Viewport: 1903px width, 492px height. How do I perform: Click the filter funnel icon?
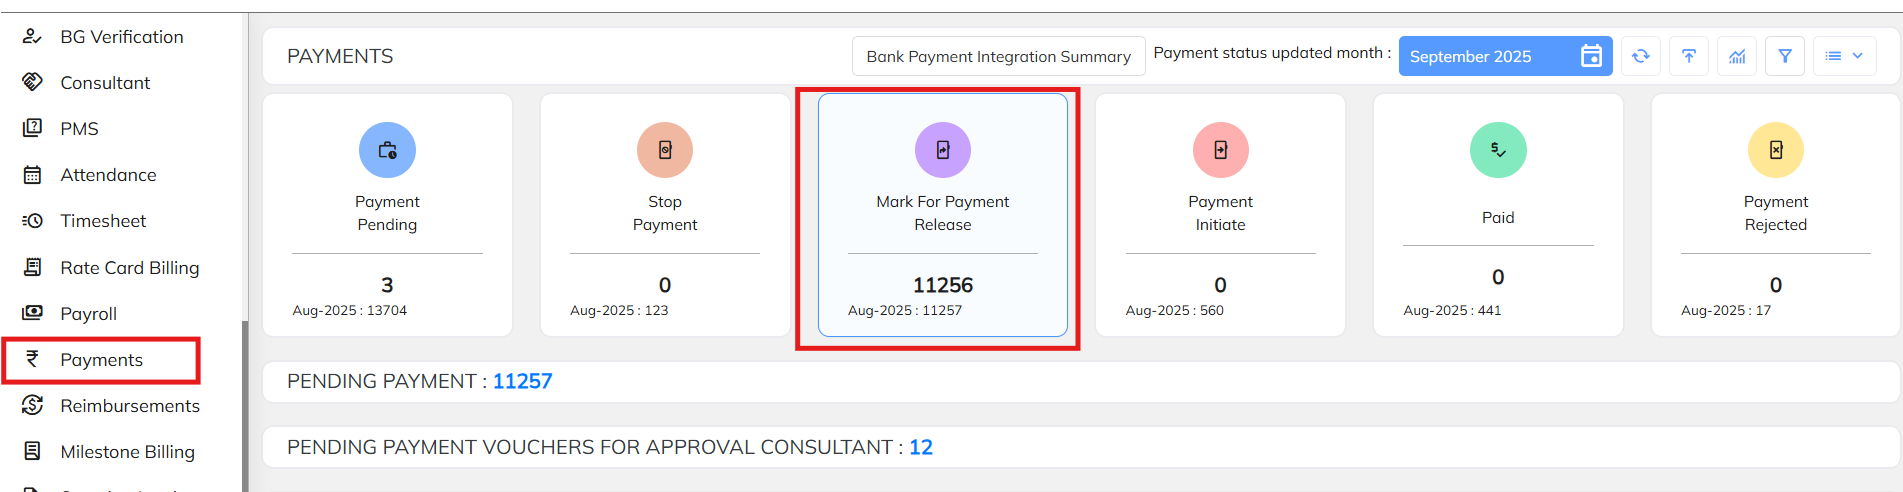(x=1785, y=56)
